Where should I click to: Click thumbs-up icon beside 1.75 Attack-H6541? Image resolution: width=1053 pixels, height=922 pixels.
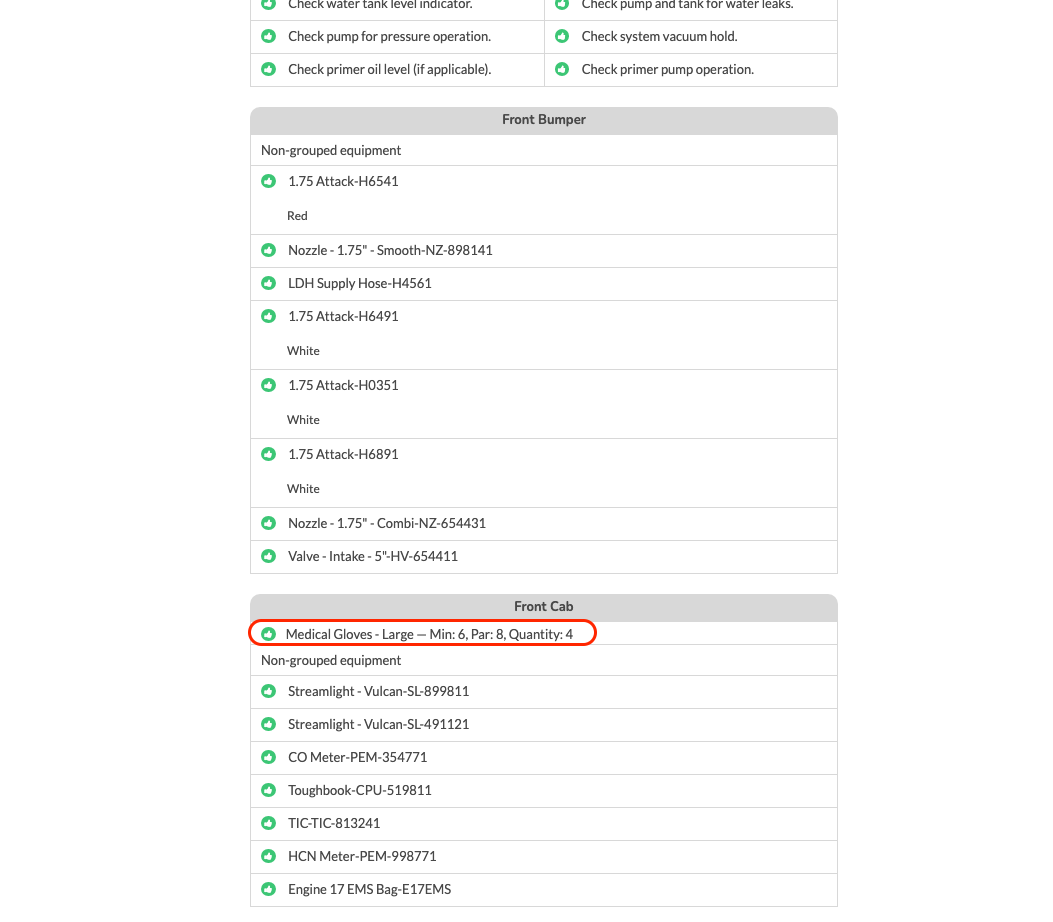[x=269, y=181]
